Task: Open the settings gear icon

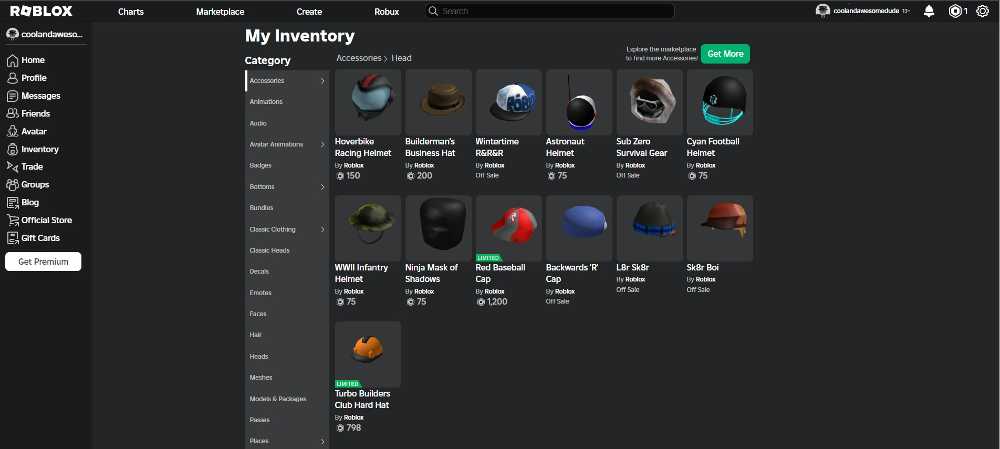Action: [x=982, y=11]
